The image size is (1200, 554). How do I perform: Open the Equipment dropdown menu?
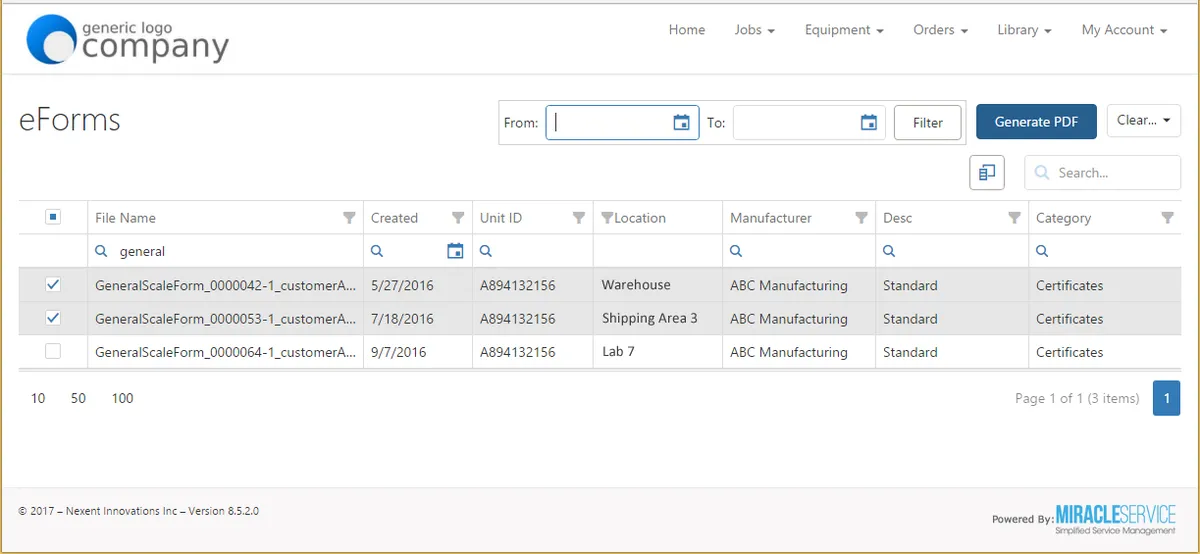843,30
